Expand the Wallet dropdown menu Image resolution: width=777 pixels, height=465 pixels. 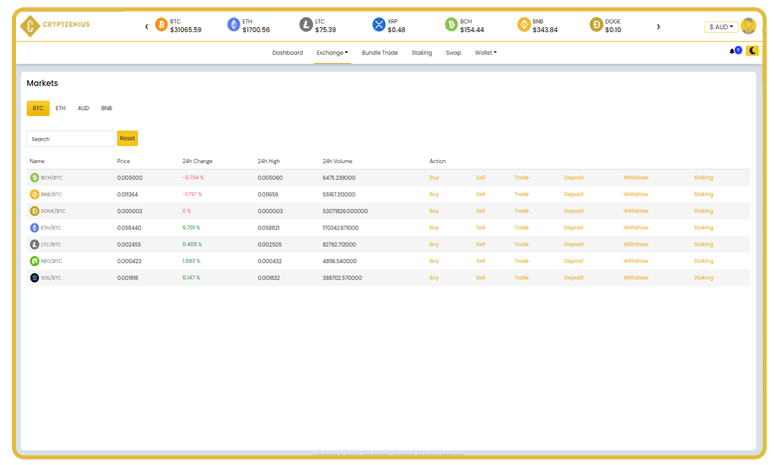click(485, 52)
